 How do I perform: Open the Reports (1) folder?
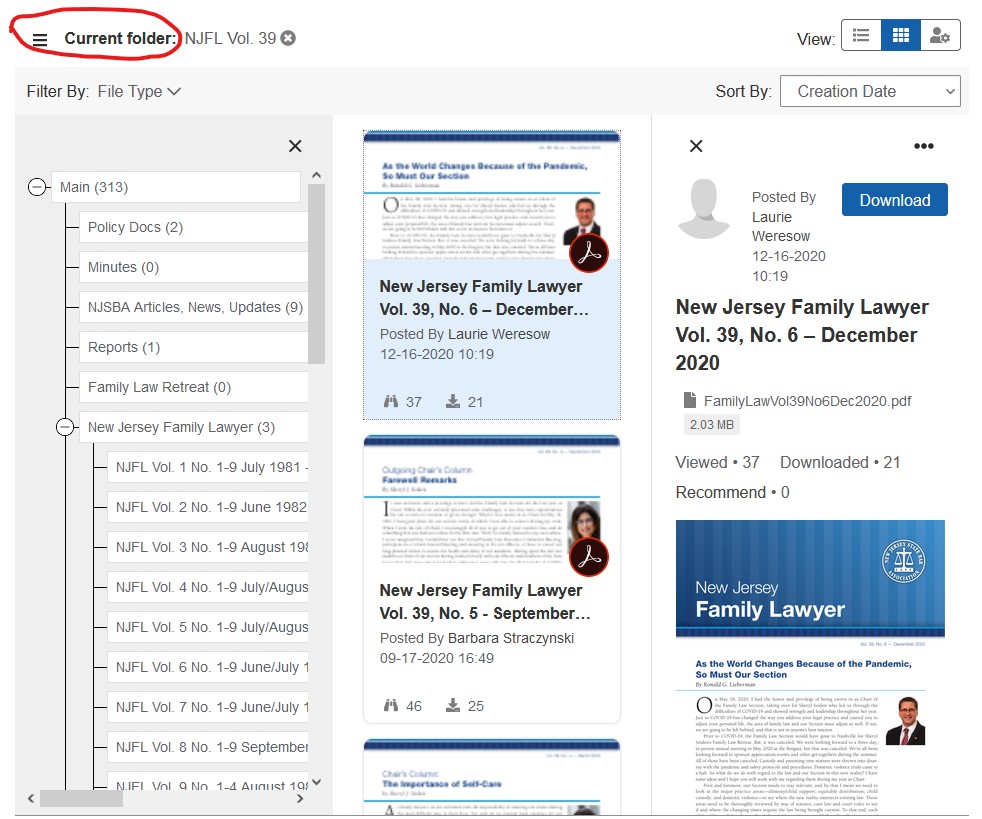click(x=194, y=347)
